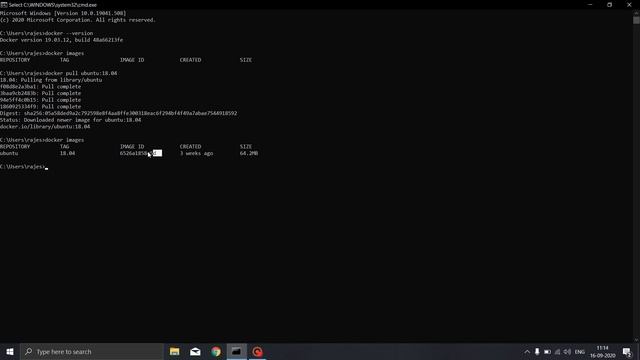Click the Microsoft Corporation copyright line
640x360 pixels.
pyautogui.click(x=78, y=20)
